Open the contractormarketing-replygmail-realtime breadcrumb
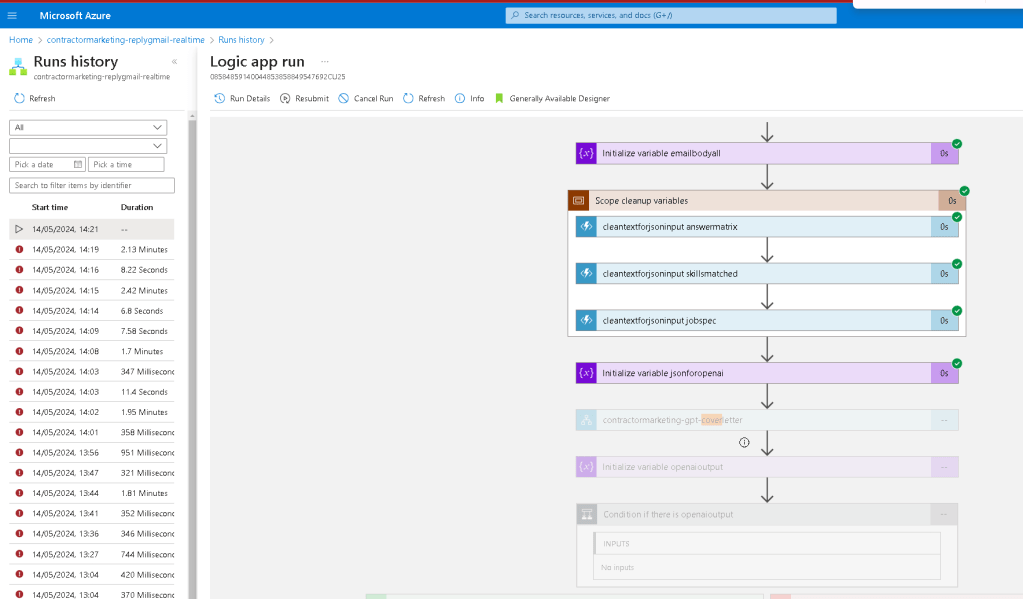This screenshot has height=599, width=1023. click(x=125, y=40)
